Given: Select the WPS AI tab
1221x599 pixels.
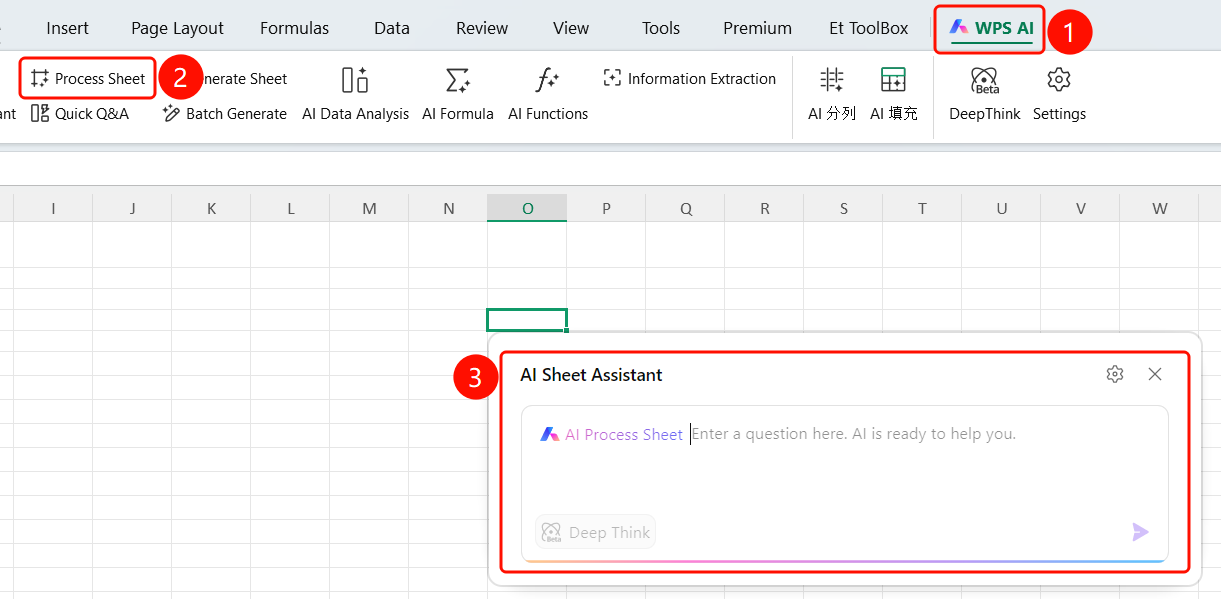Looking at the screenshot, I should [991, 28].
